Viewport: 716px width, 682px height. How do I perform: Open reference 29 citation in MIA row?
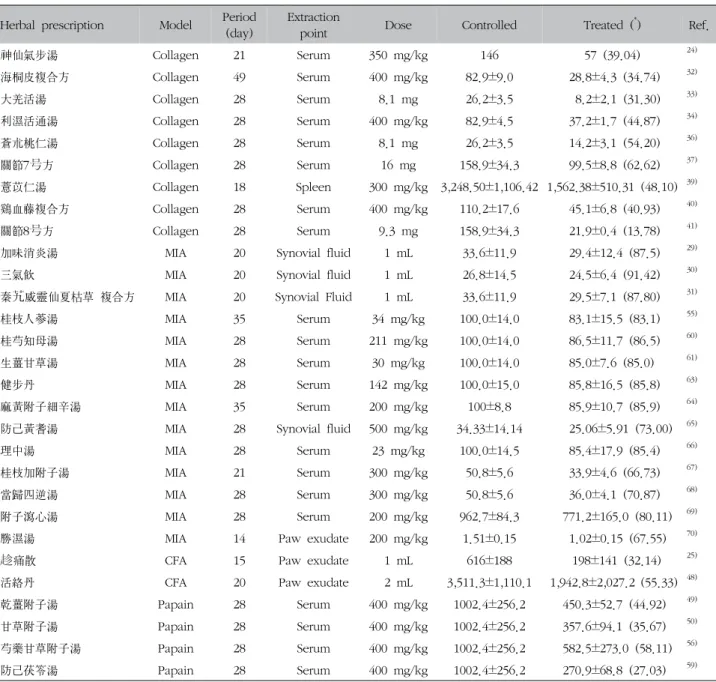692,247
